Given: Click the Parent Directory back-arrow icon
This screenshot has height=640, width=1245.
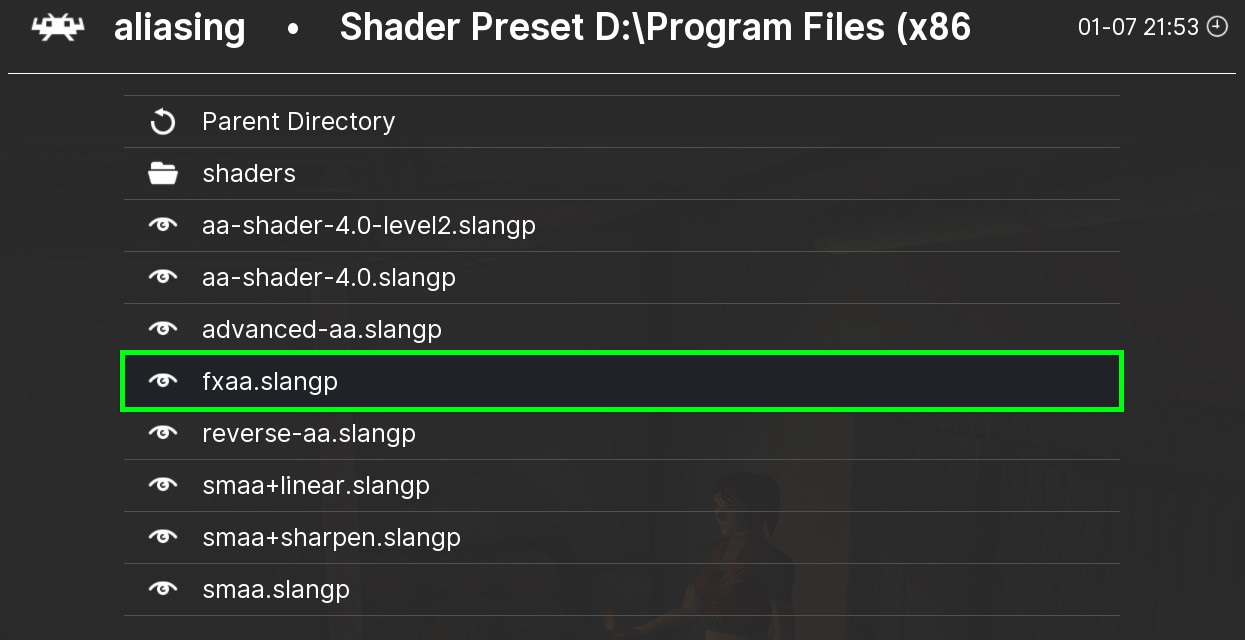Looking at the screenshot, I should click(x=162, y=122).
